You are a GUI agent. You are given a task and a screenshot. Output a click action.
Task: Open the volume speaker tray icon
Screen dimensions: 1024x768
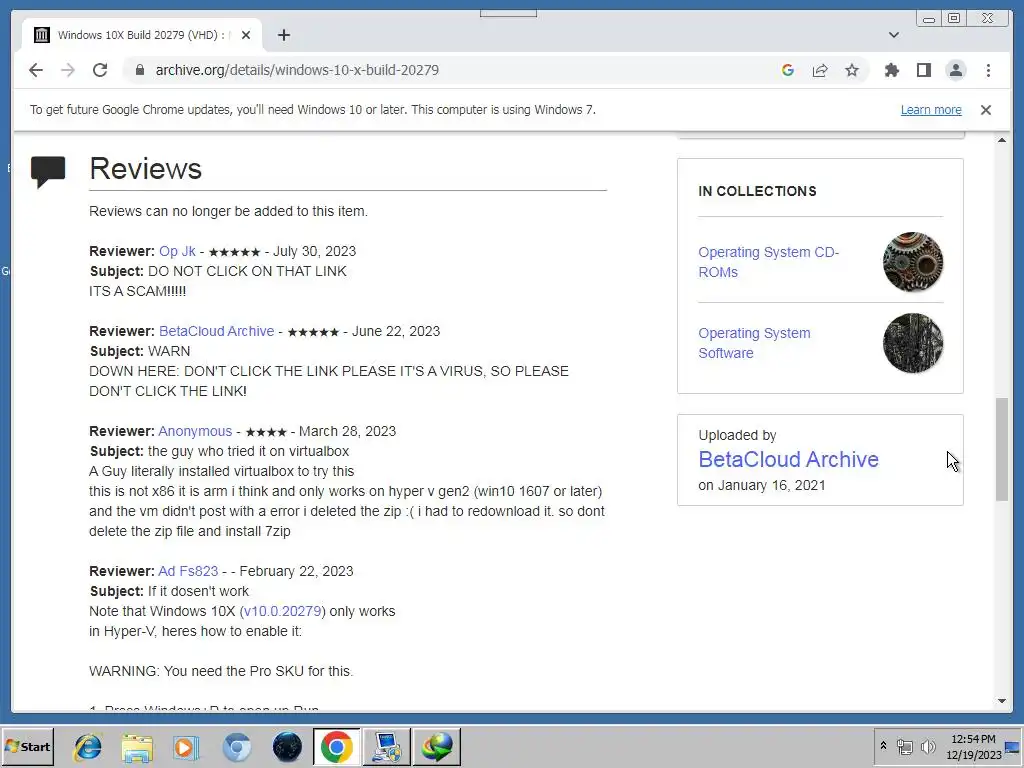927,746
